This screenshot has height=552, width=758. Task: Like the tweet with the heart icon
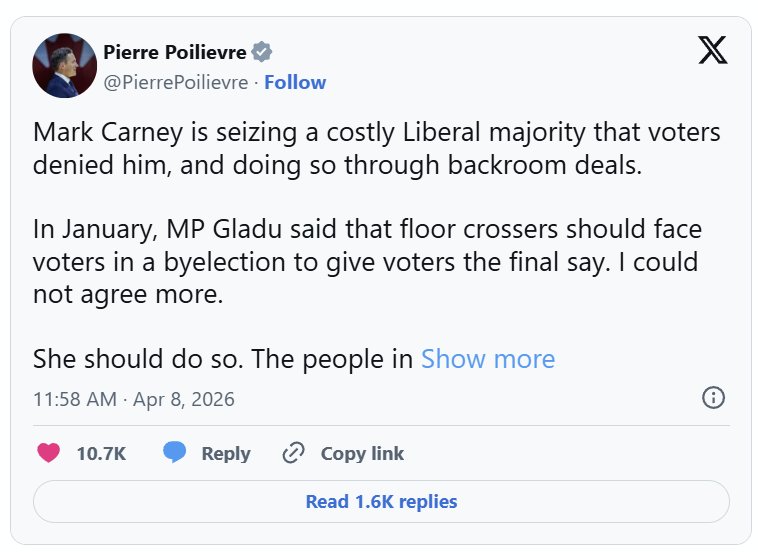pos(48,453)
